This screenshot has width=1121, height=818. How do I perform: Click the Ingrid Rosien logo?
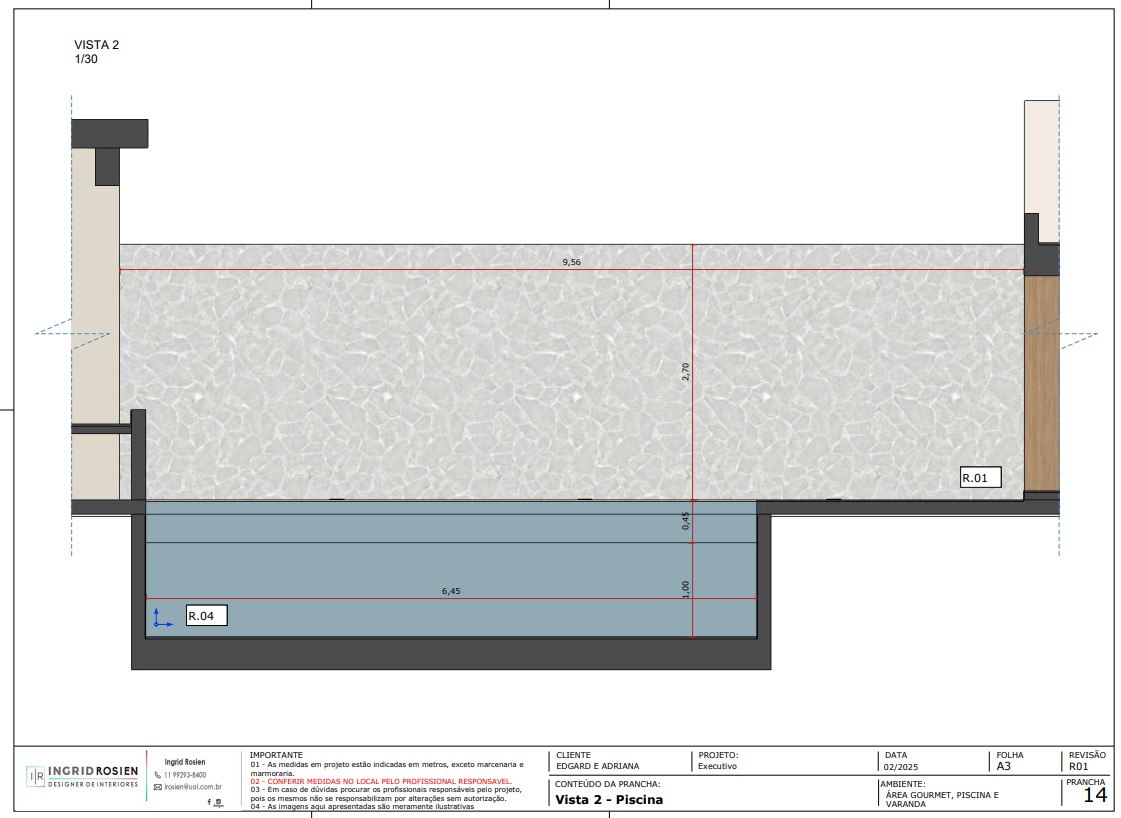pos(82,776)
